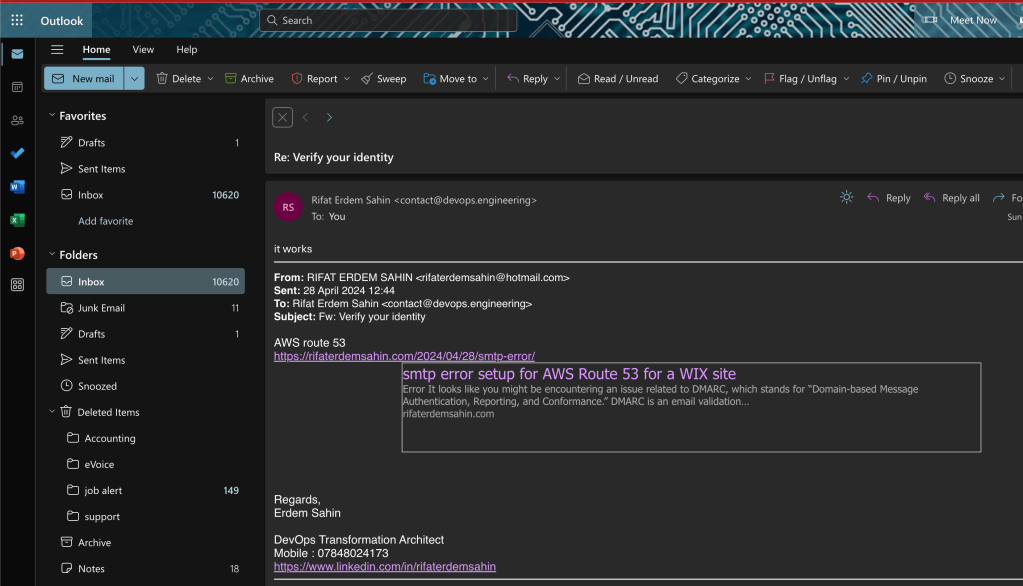The image size is (1023, 586).
Task: Collapse the Deleted Items folder tree
Action: coord(52,412)
